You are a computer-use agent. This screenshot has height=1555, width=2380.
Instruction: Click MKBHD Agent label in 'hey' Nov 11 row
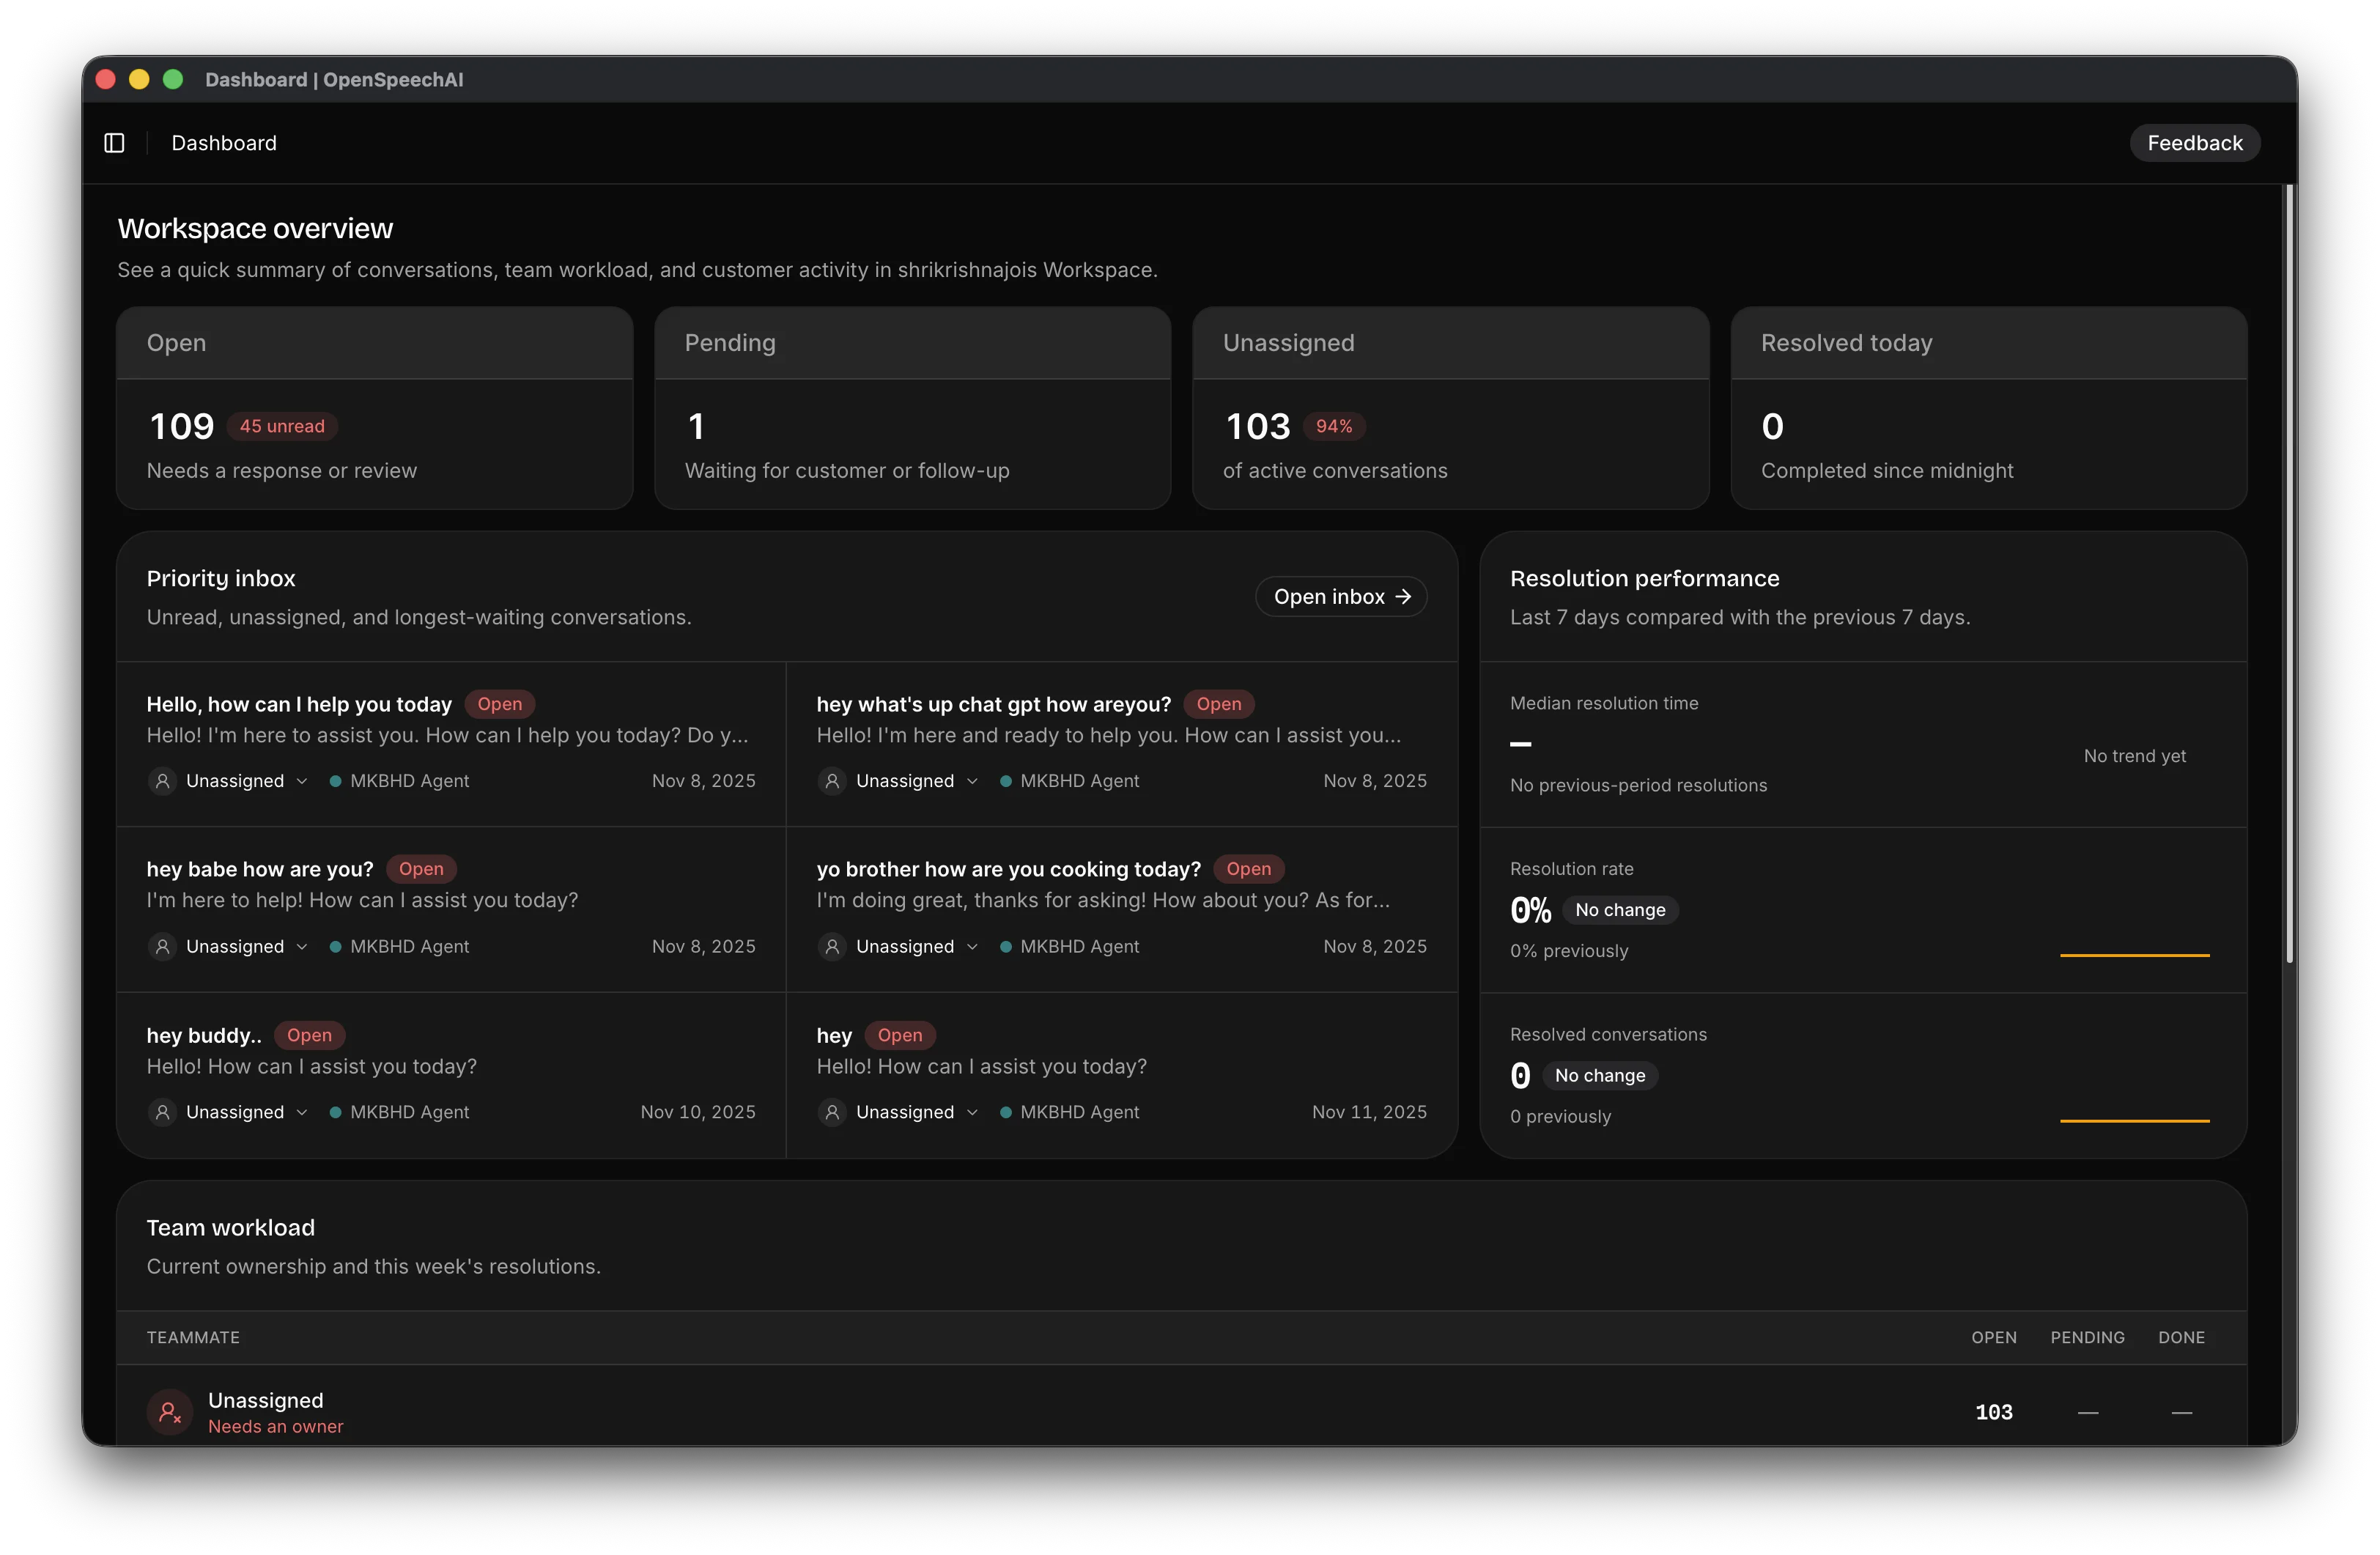[1079, 1112]
